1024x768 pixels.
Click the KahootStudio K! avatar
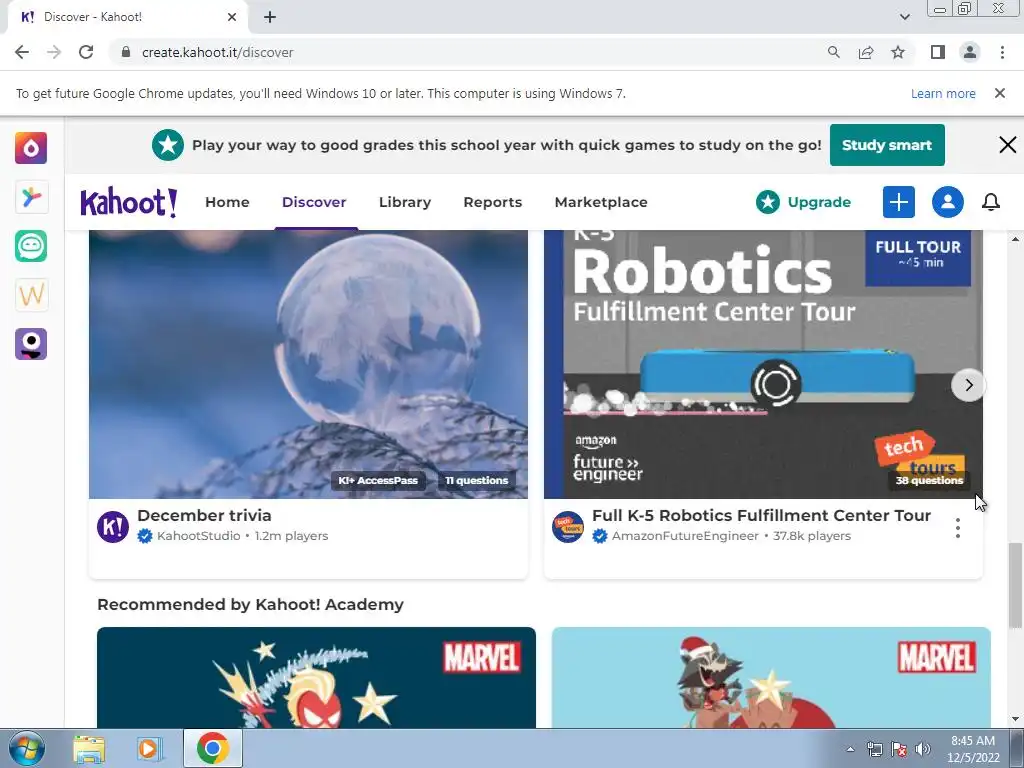(x=113, y=527)
